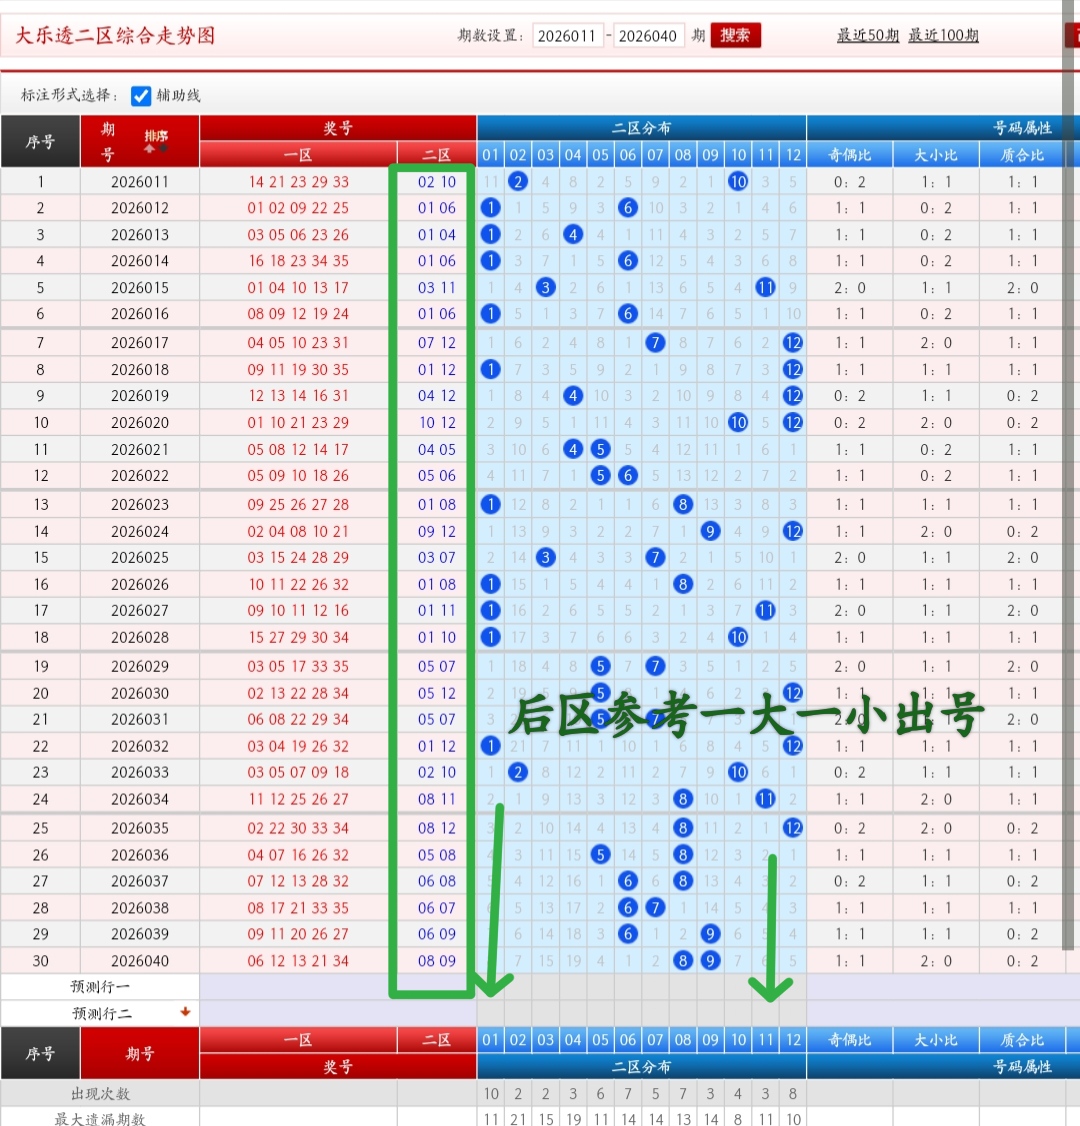
Task: Open the 最近50期 link
Action: coord(867,35)
